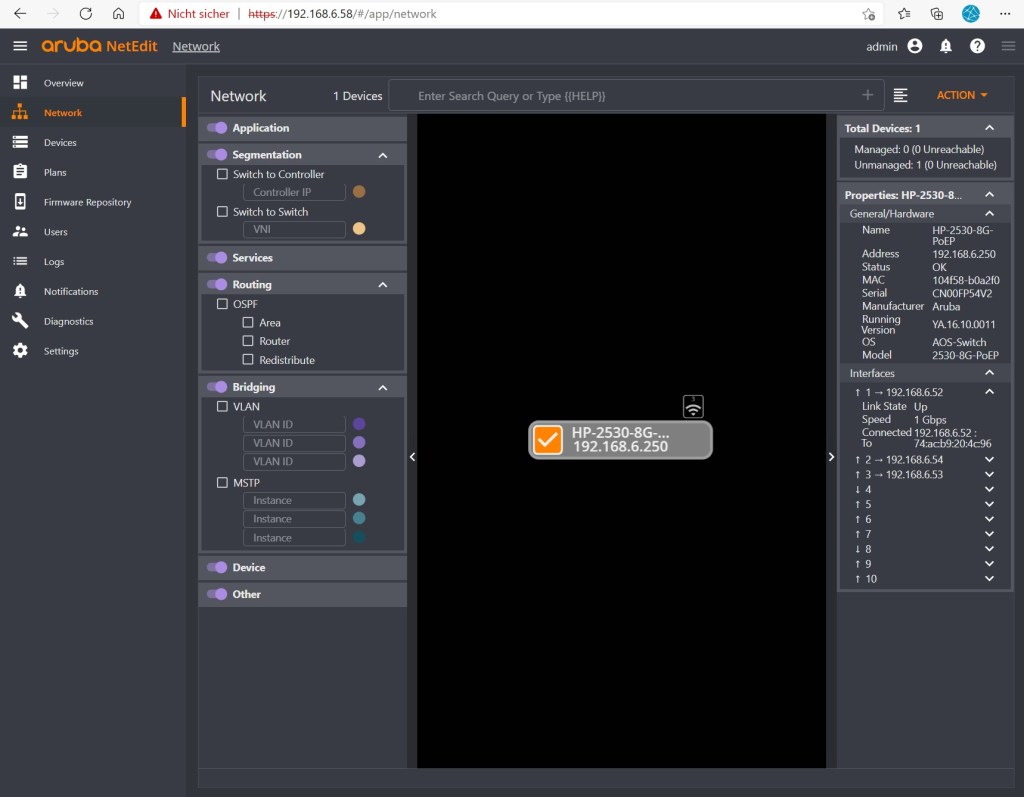Toggle the Bridging section switch
The image size is (1024, 797).
click(x=217, y=387)
